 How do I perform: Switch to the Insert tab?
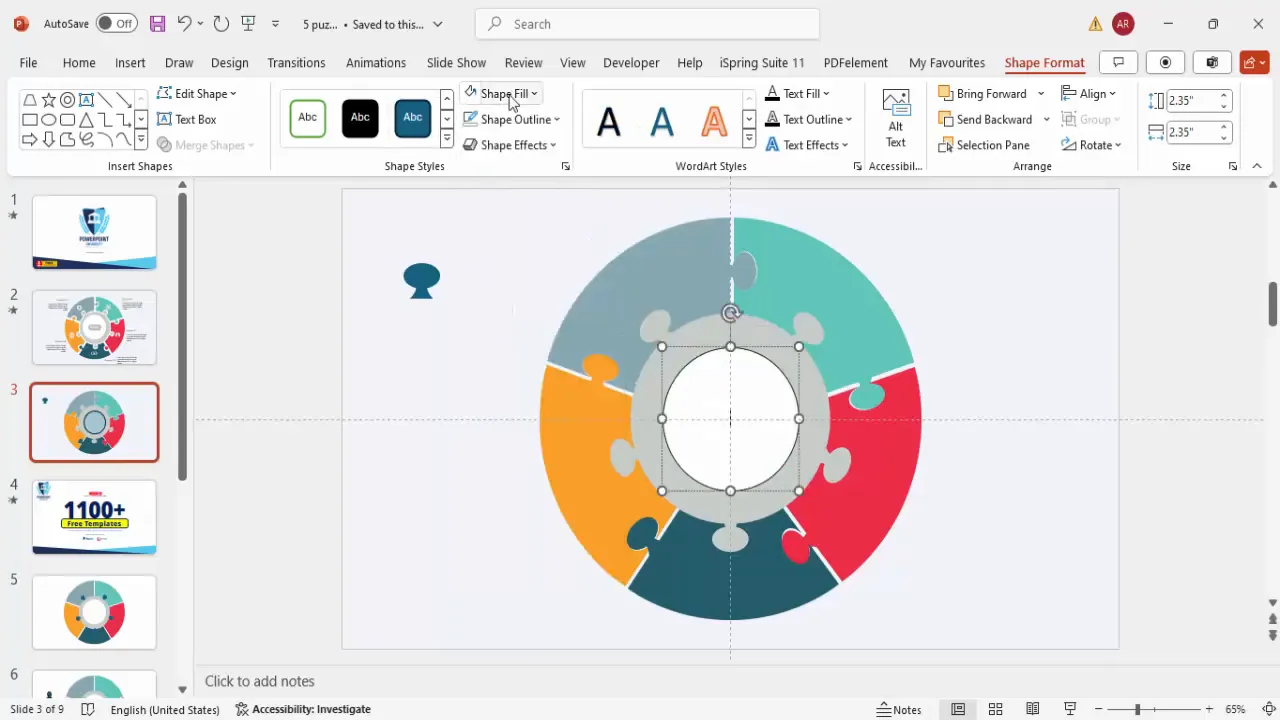click(130, 62)
